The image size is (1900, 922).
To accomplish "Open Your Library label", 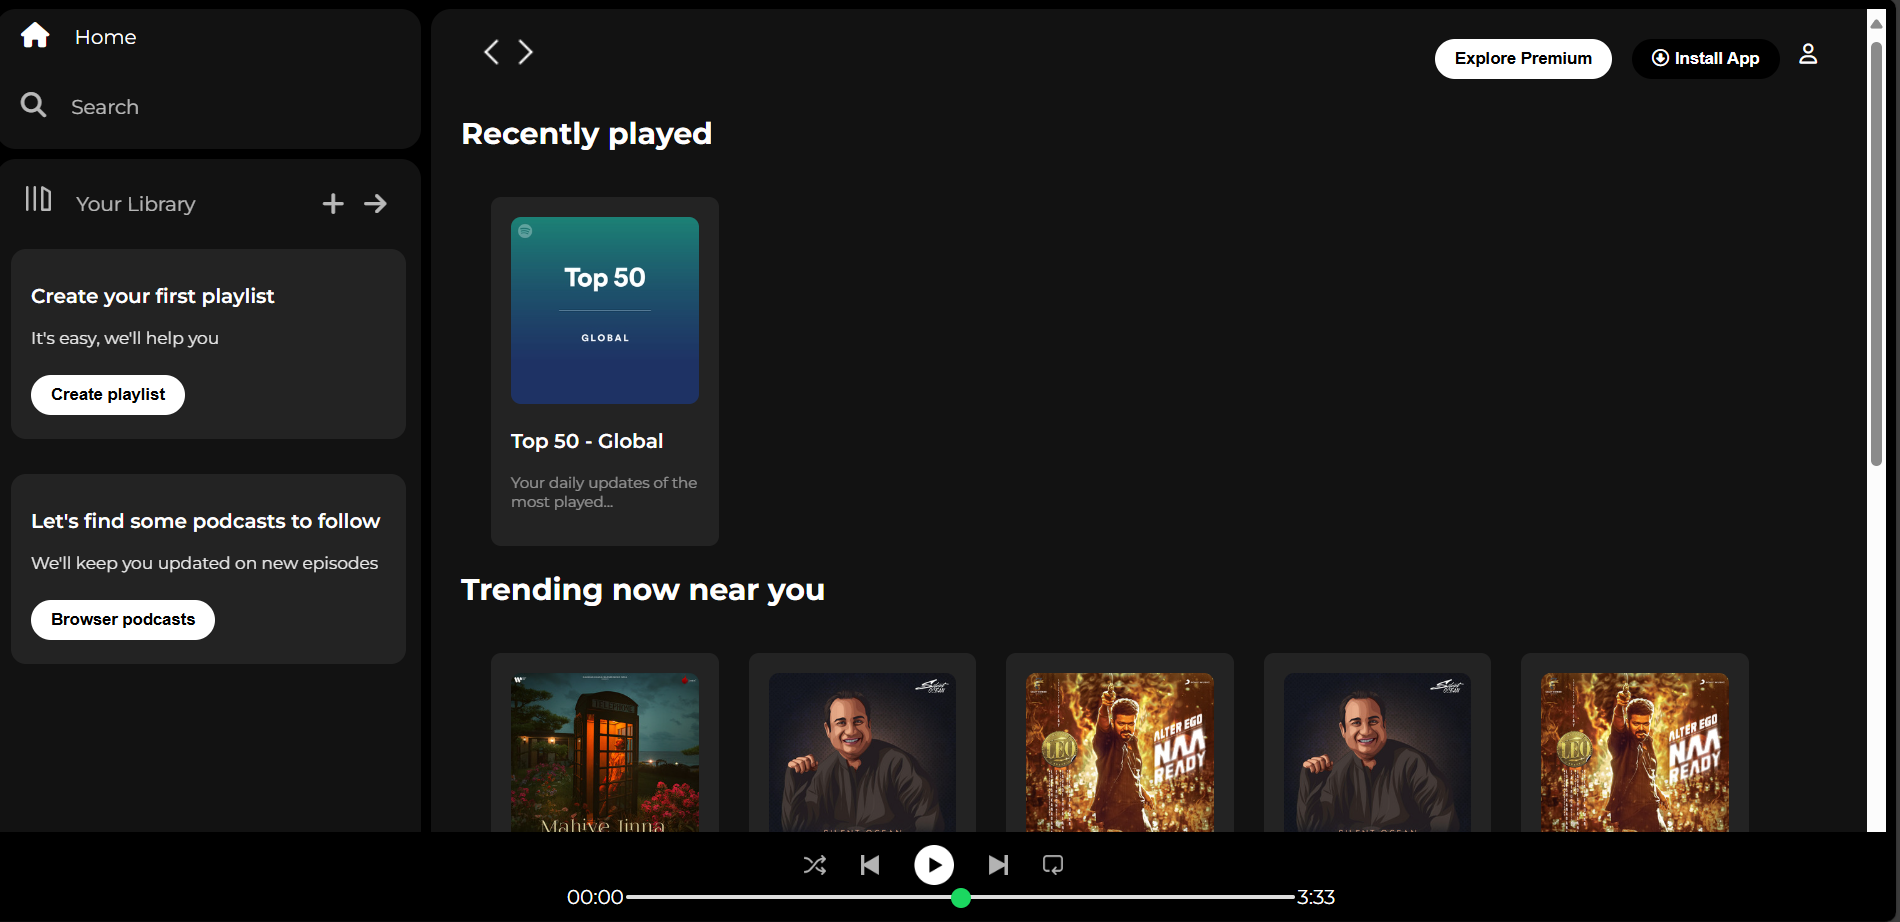I will 136,204.
